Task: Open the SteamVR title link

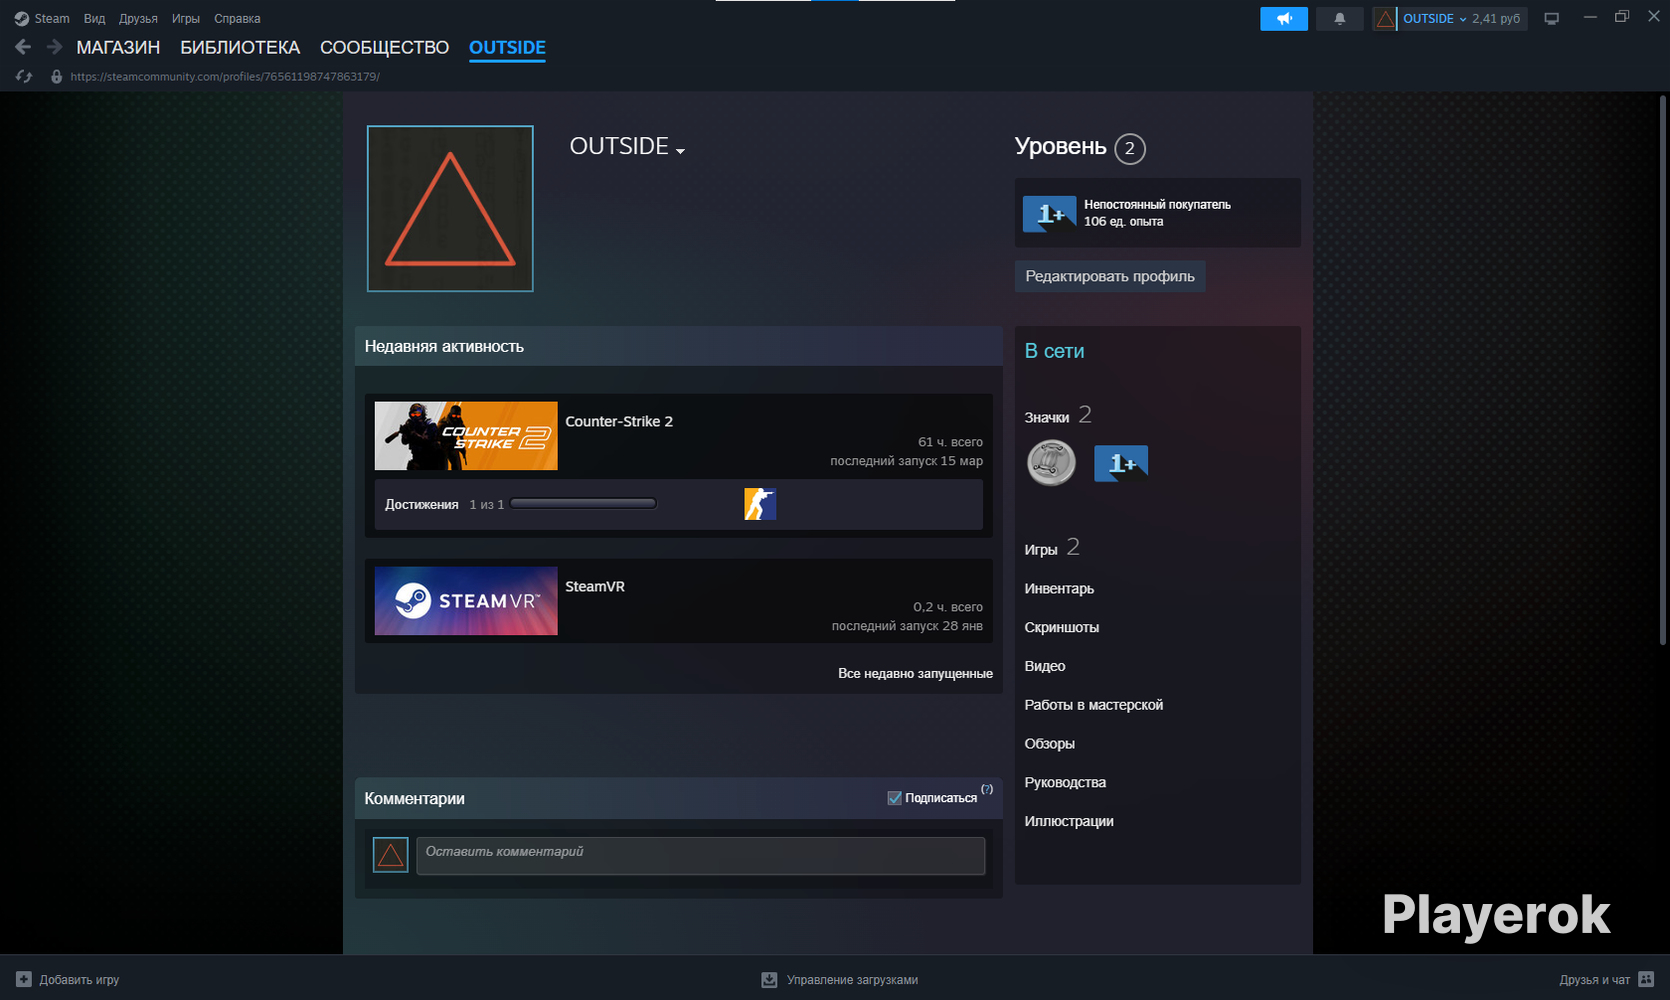Action: pyautogui.click(x=595, y=587)
